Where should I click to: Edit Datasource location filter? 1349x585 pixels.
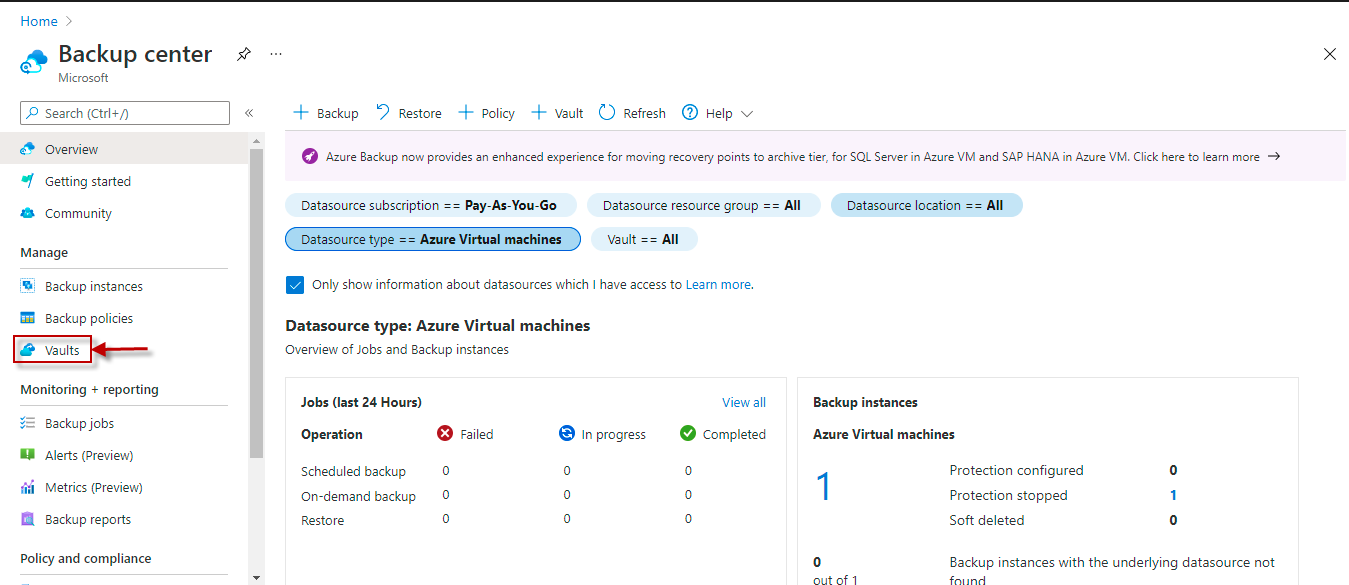coord(926,205)
